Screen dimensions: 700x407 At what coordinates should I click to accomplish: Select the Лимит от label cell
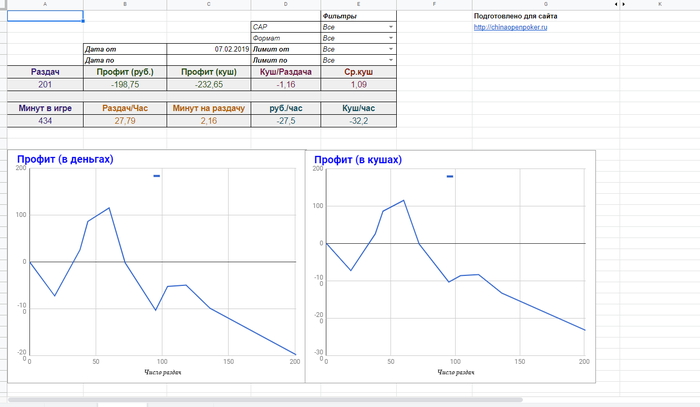pyautogui.click(x=286, y=49)
